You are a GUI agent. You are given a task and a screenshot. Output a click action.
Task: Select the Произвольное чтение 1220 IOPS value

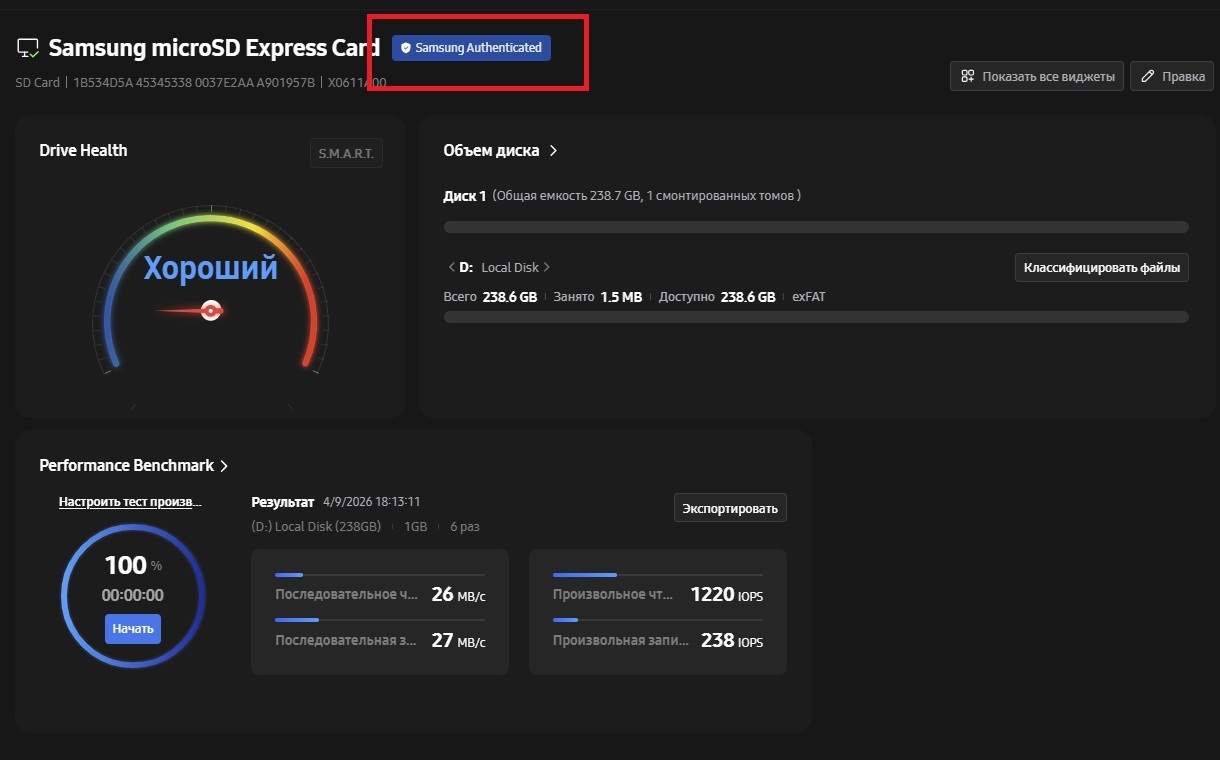click(727, 595)
